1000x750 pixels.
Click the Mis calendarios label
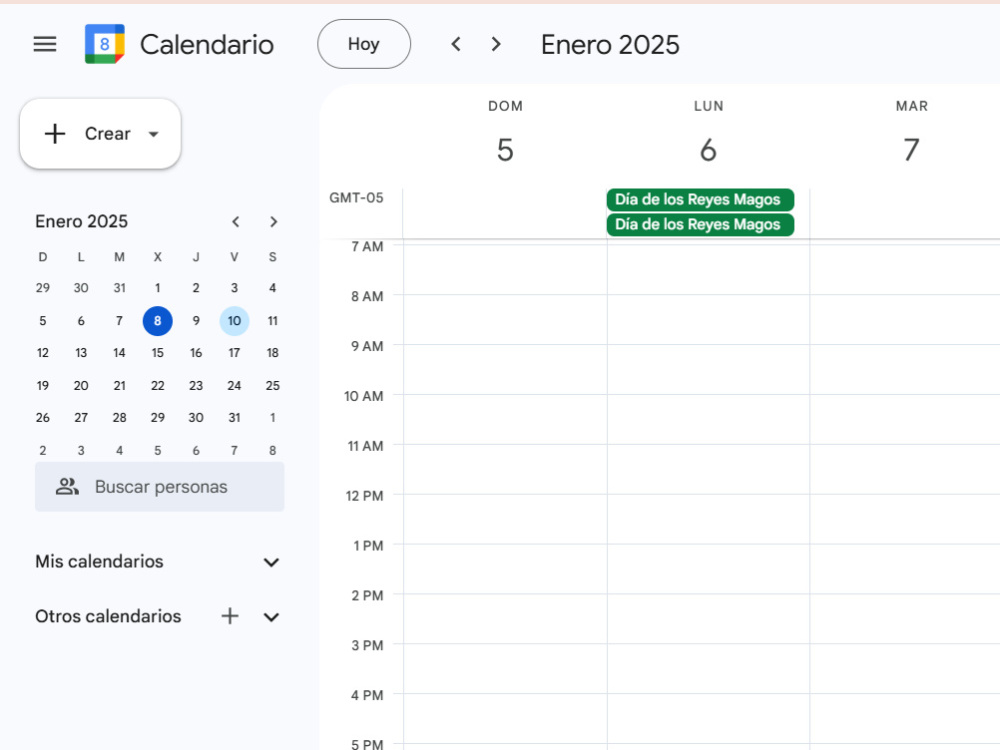(x=99, y=561)
